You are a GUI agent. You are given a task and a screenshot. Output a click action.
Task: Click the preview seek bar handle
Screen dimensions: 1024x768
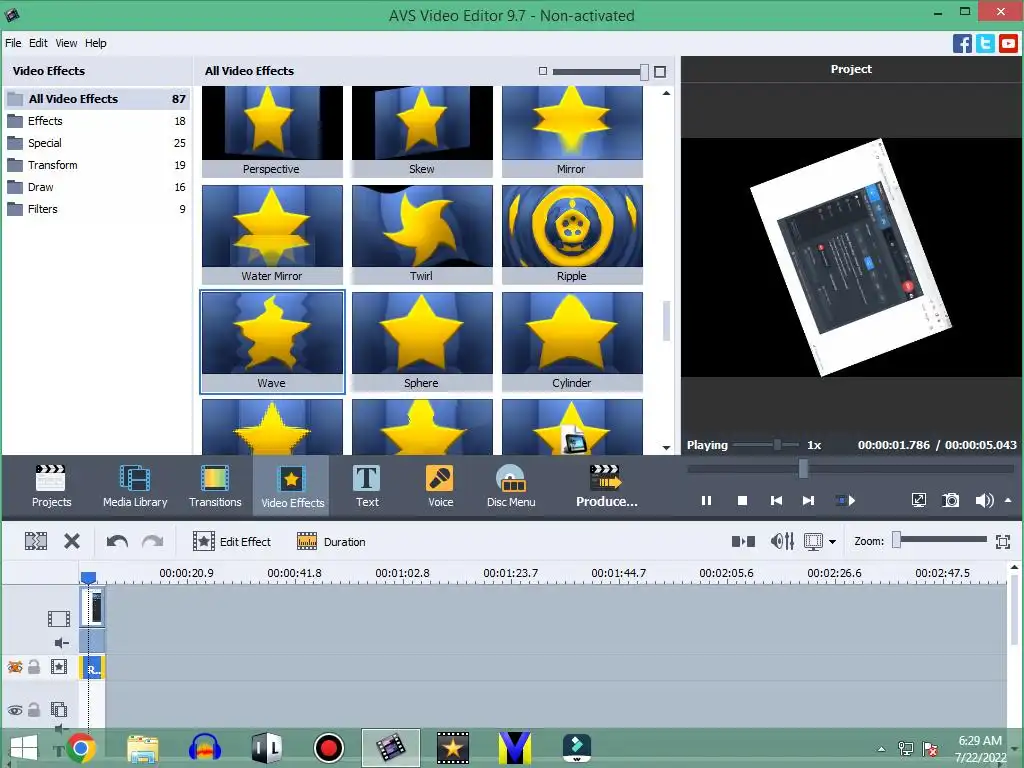(x=803, y=468)
